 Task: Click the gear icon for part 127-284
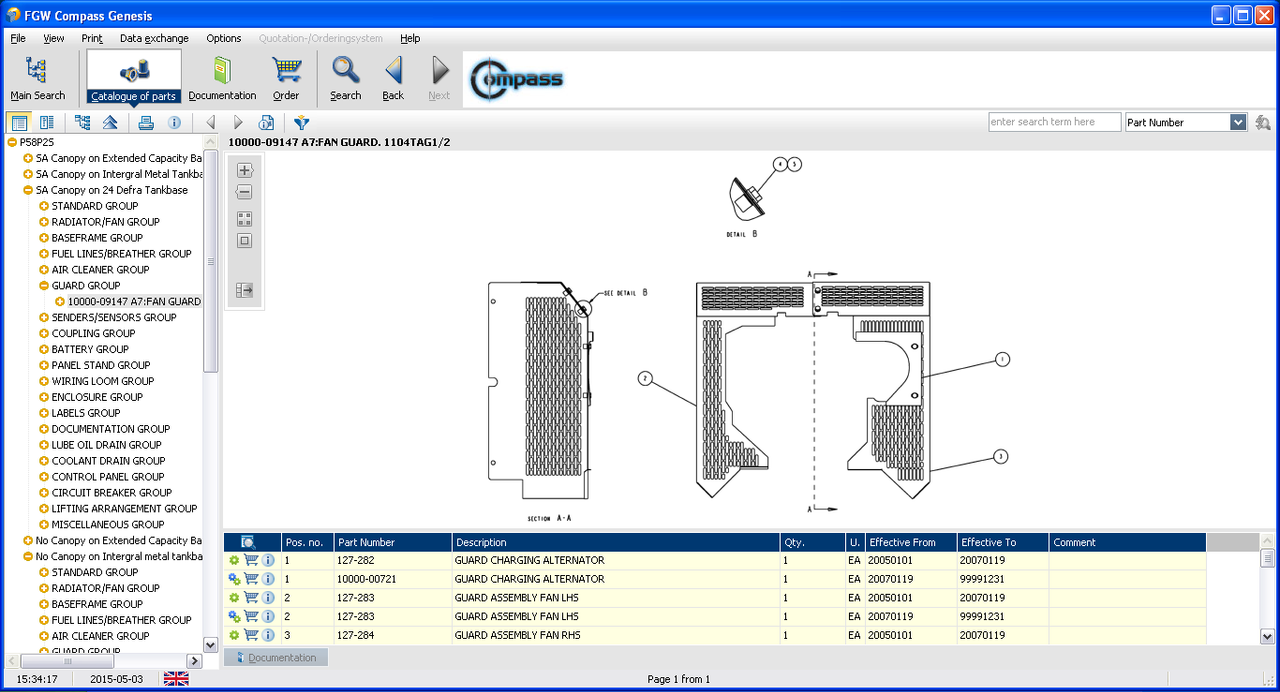tap(234, 635)
